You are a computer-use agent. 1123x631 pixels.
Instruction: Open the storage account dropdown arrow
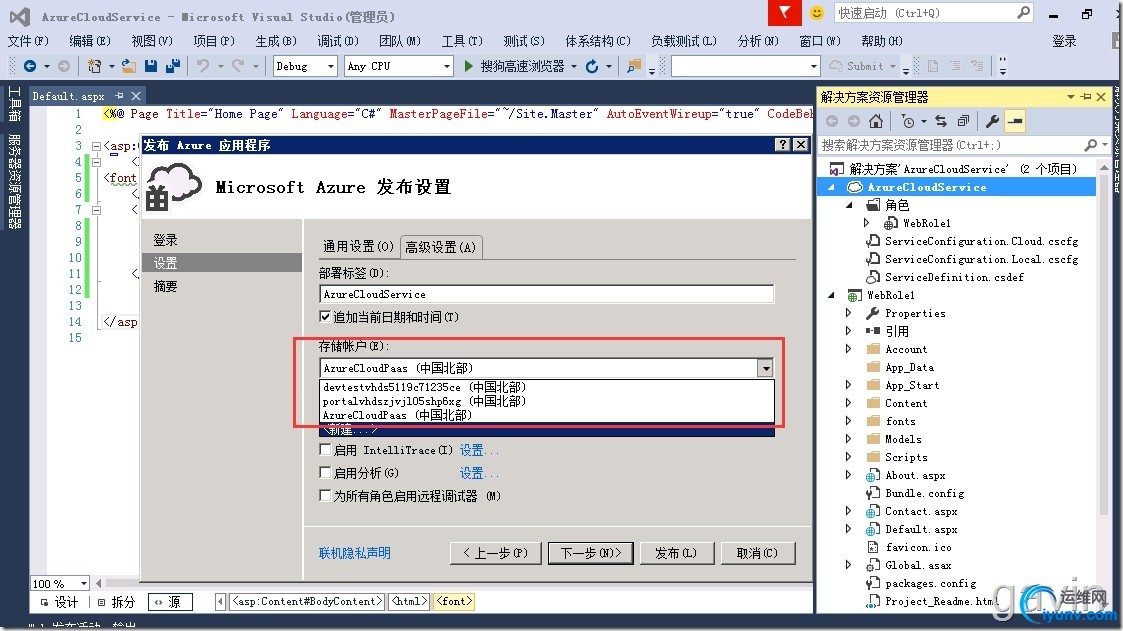tap(766, 368)
